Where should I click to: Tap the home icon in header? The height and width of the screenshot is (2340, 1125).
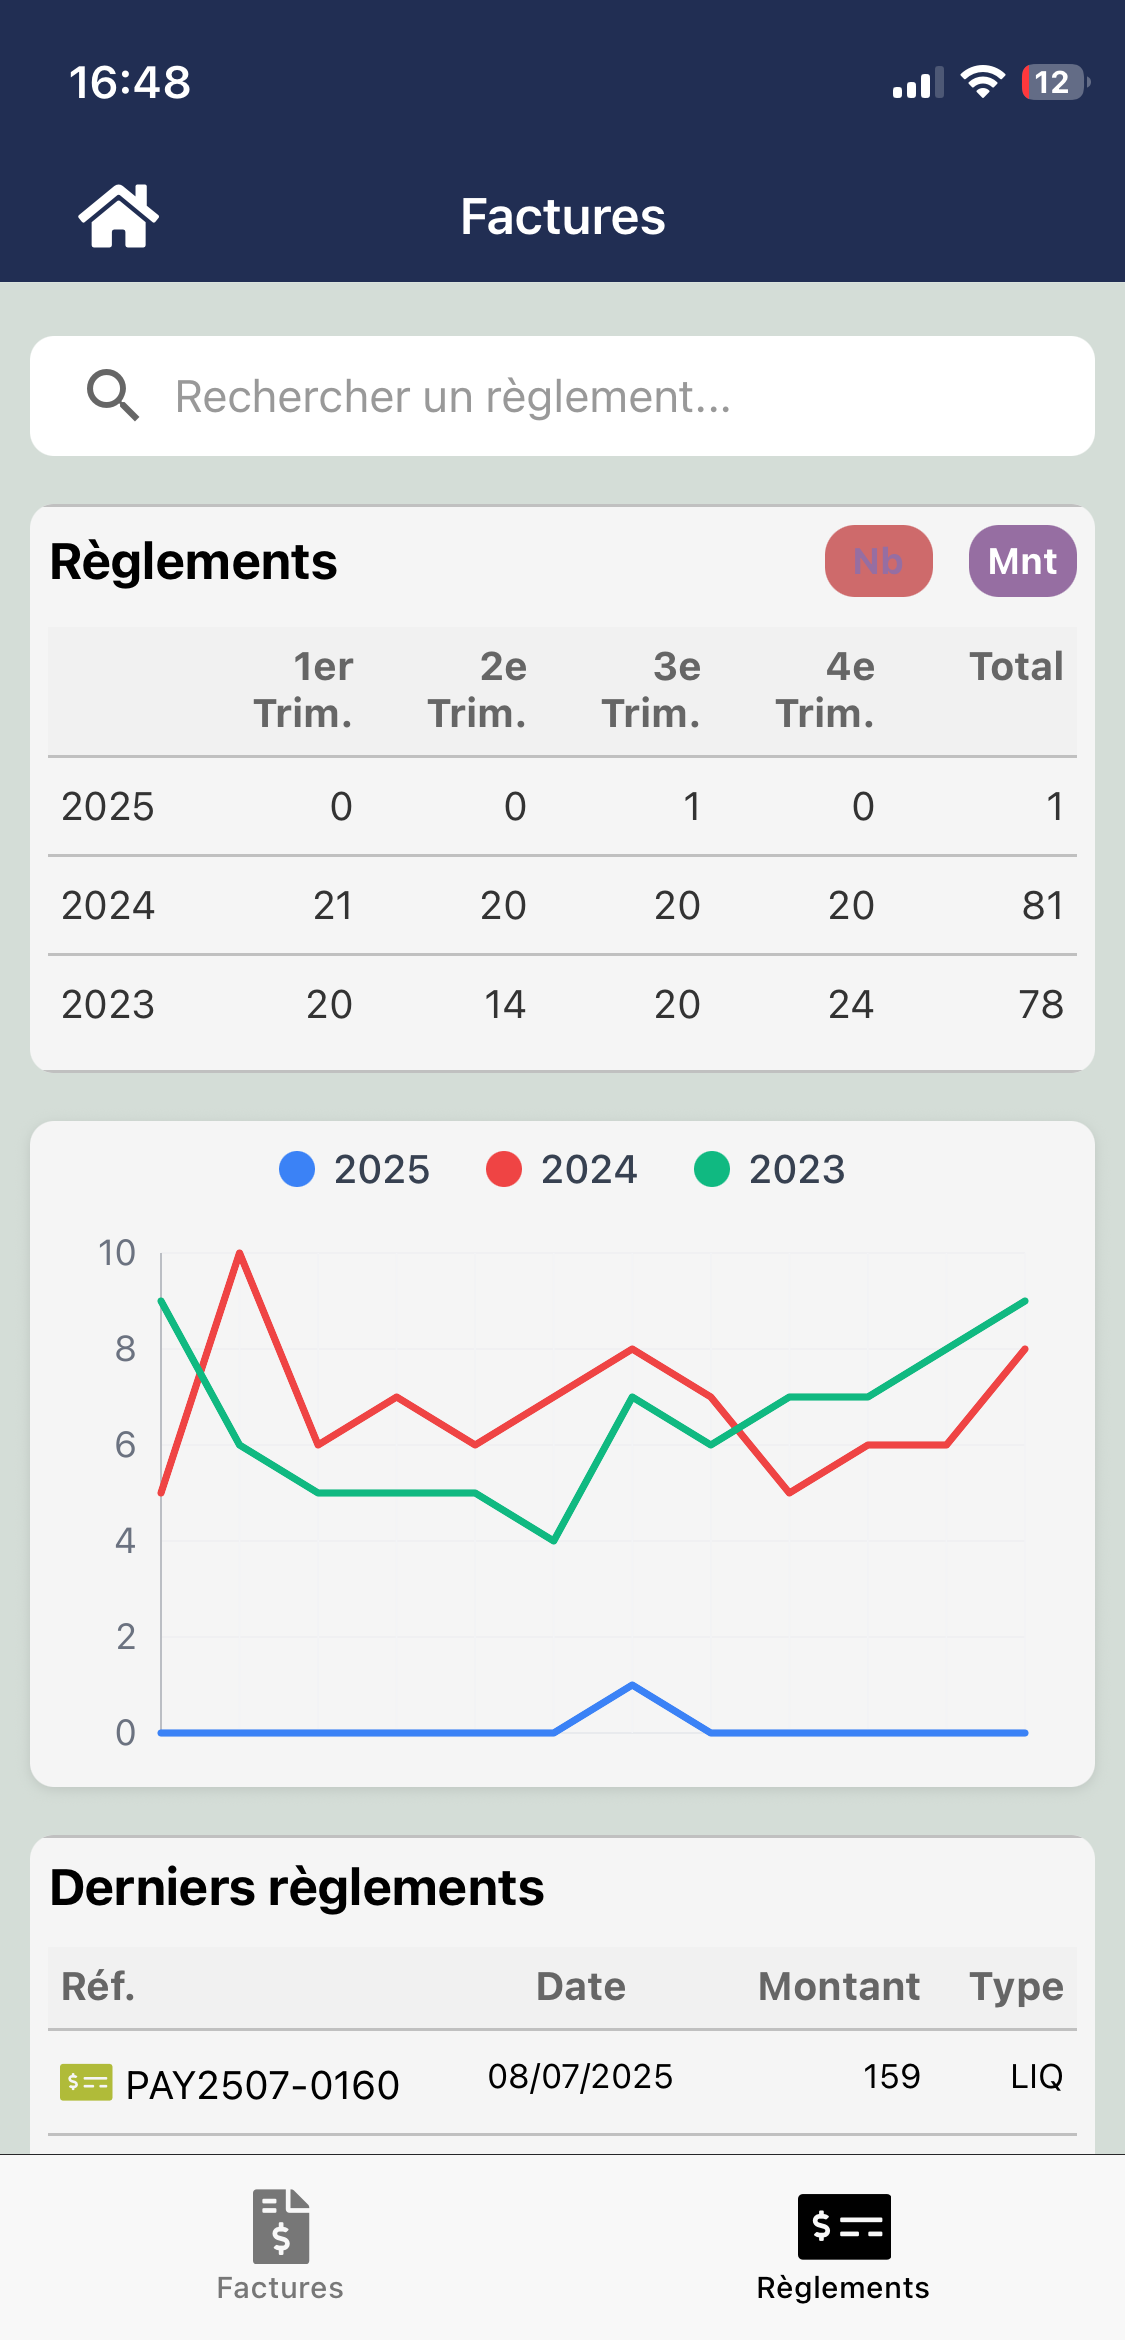click(x=118, y=216)
